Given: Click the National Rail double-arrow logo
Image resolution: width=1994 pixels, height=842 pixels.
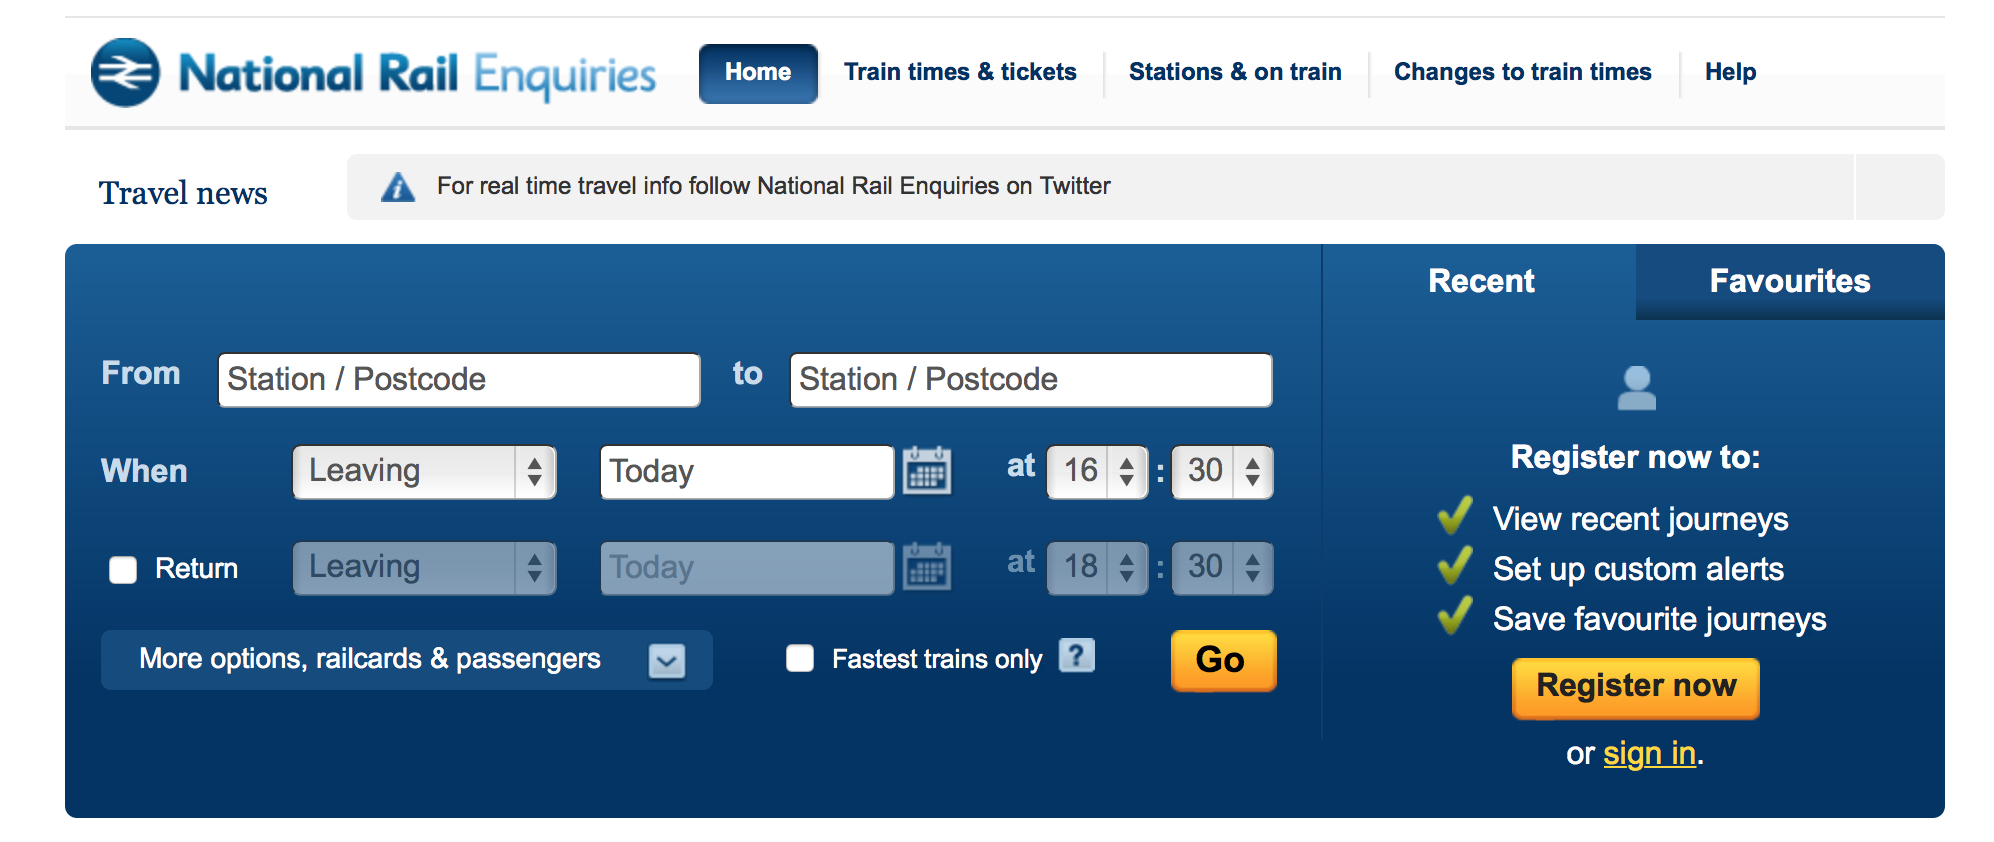Looking at the screenshot, I should 125,73.
